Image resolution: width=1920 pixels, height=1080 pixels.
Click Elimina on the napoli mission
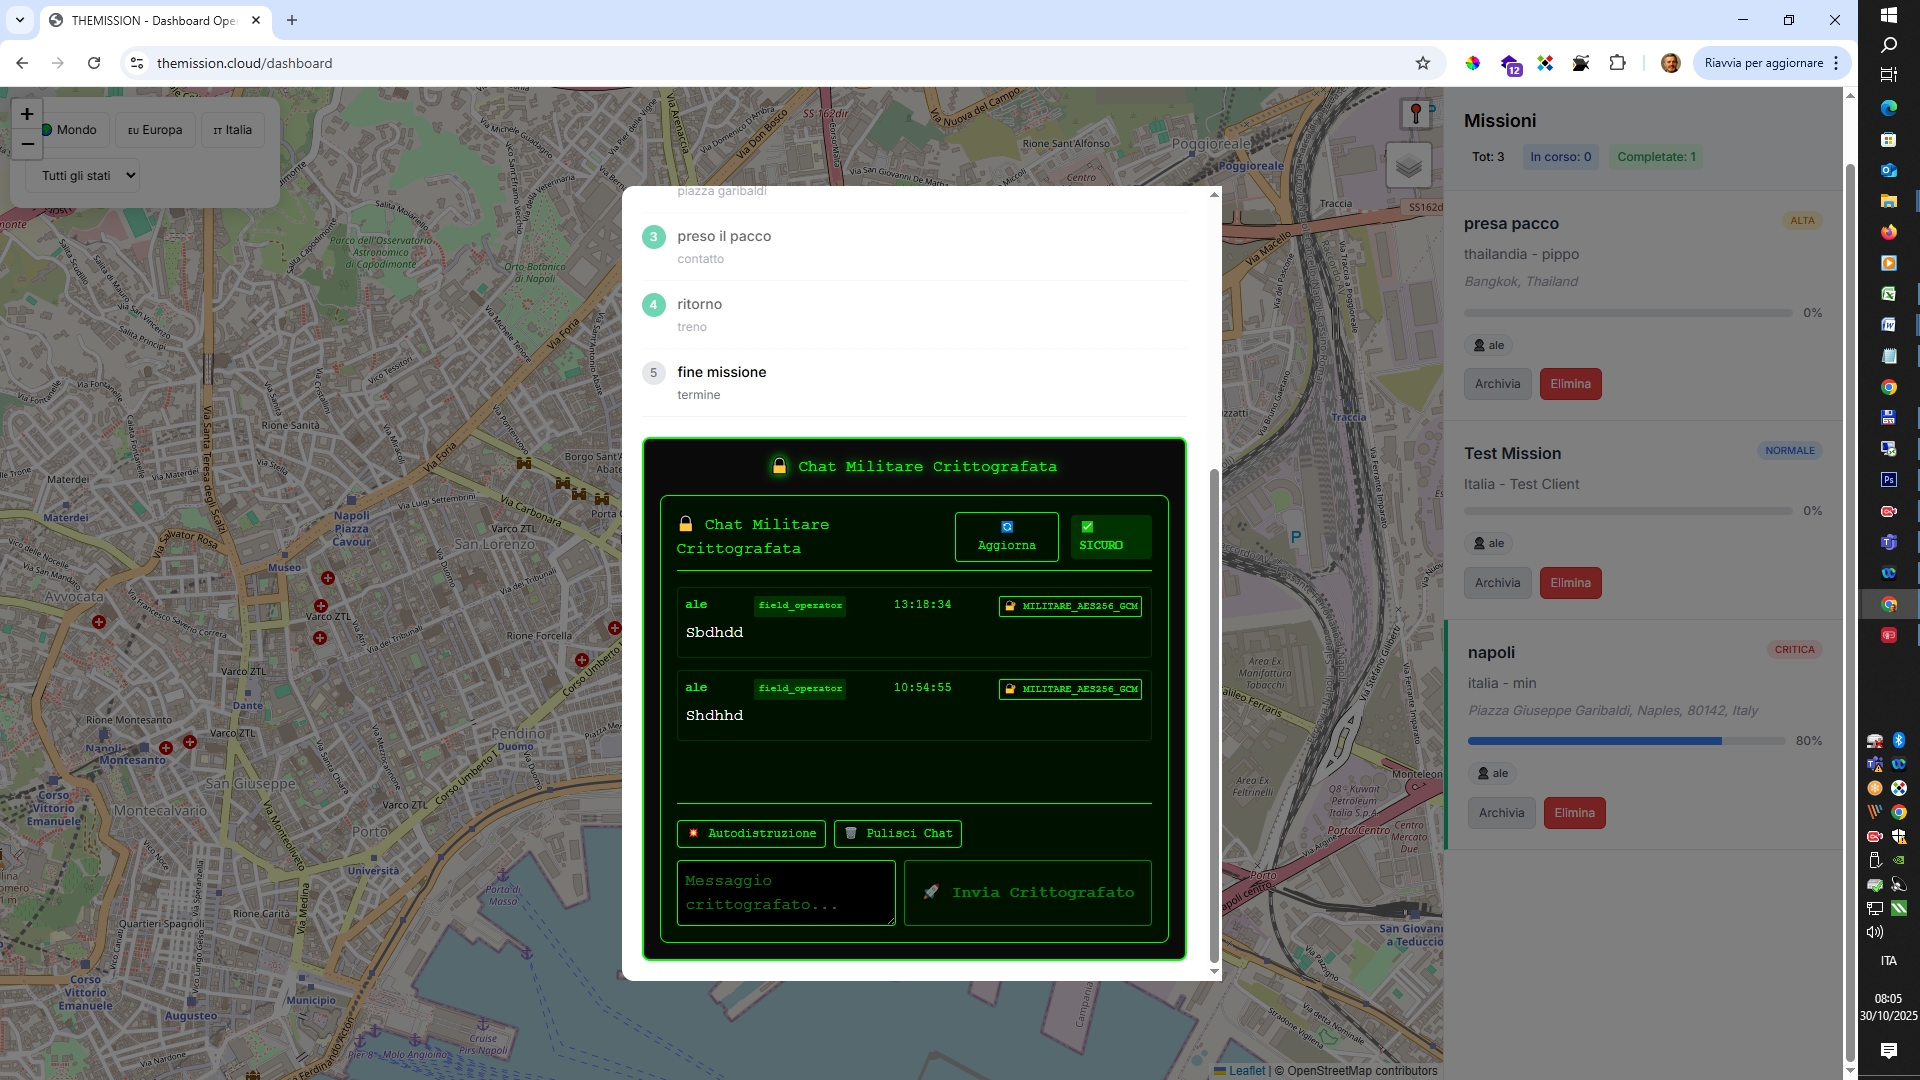click(1574, 813)
